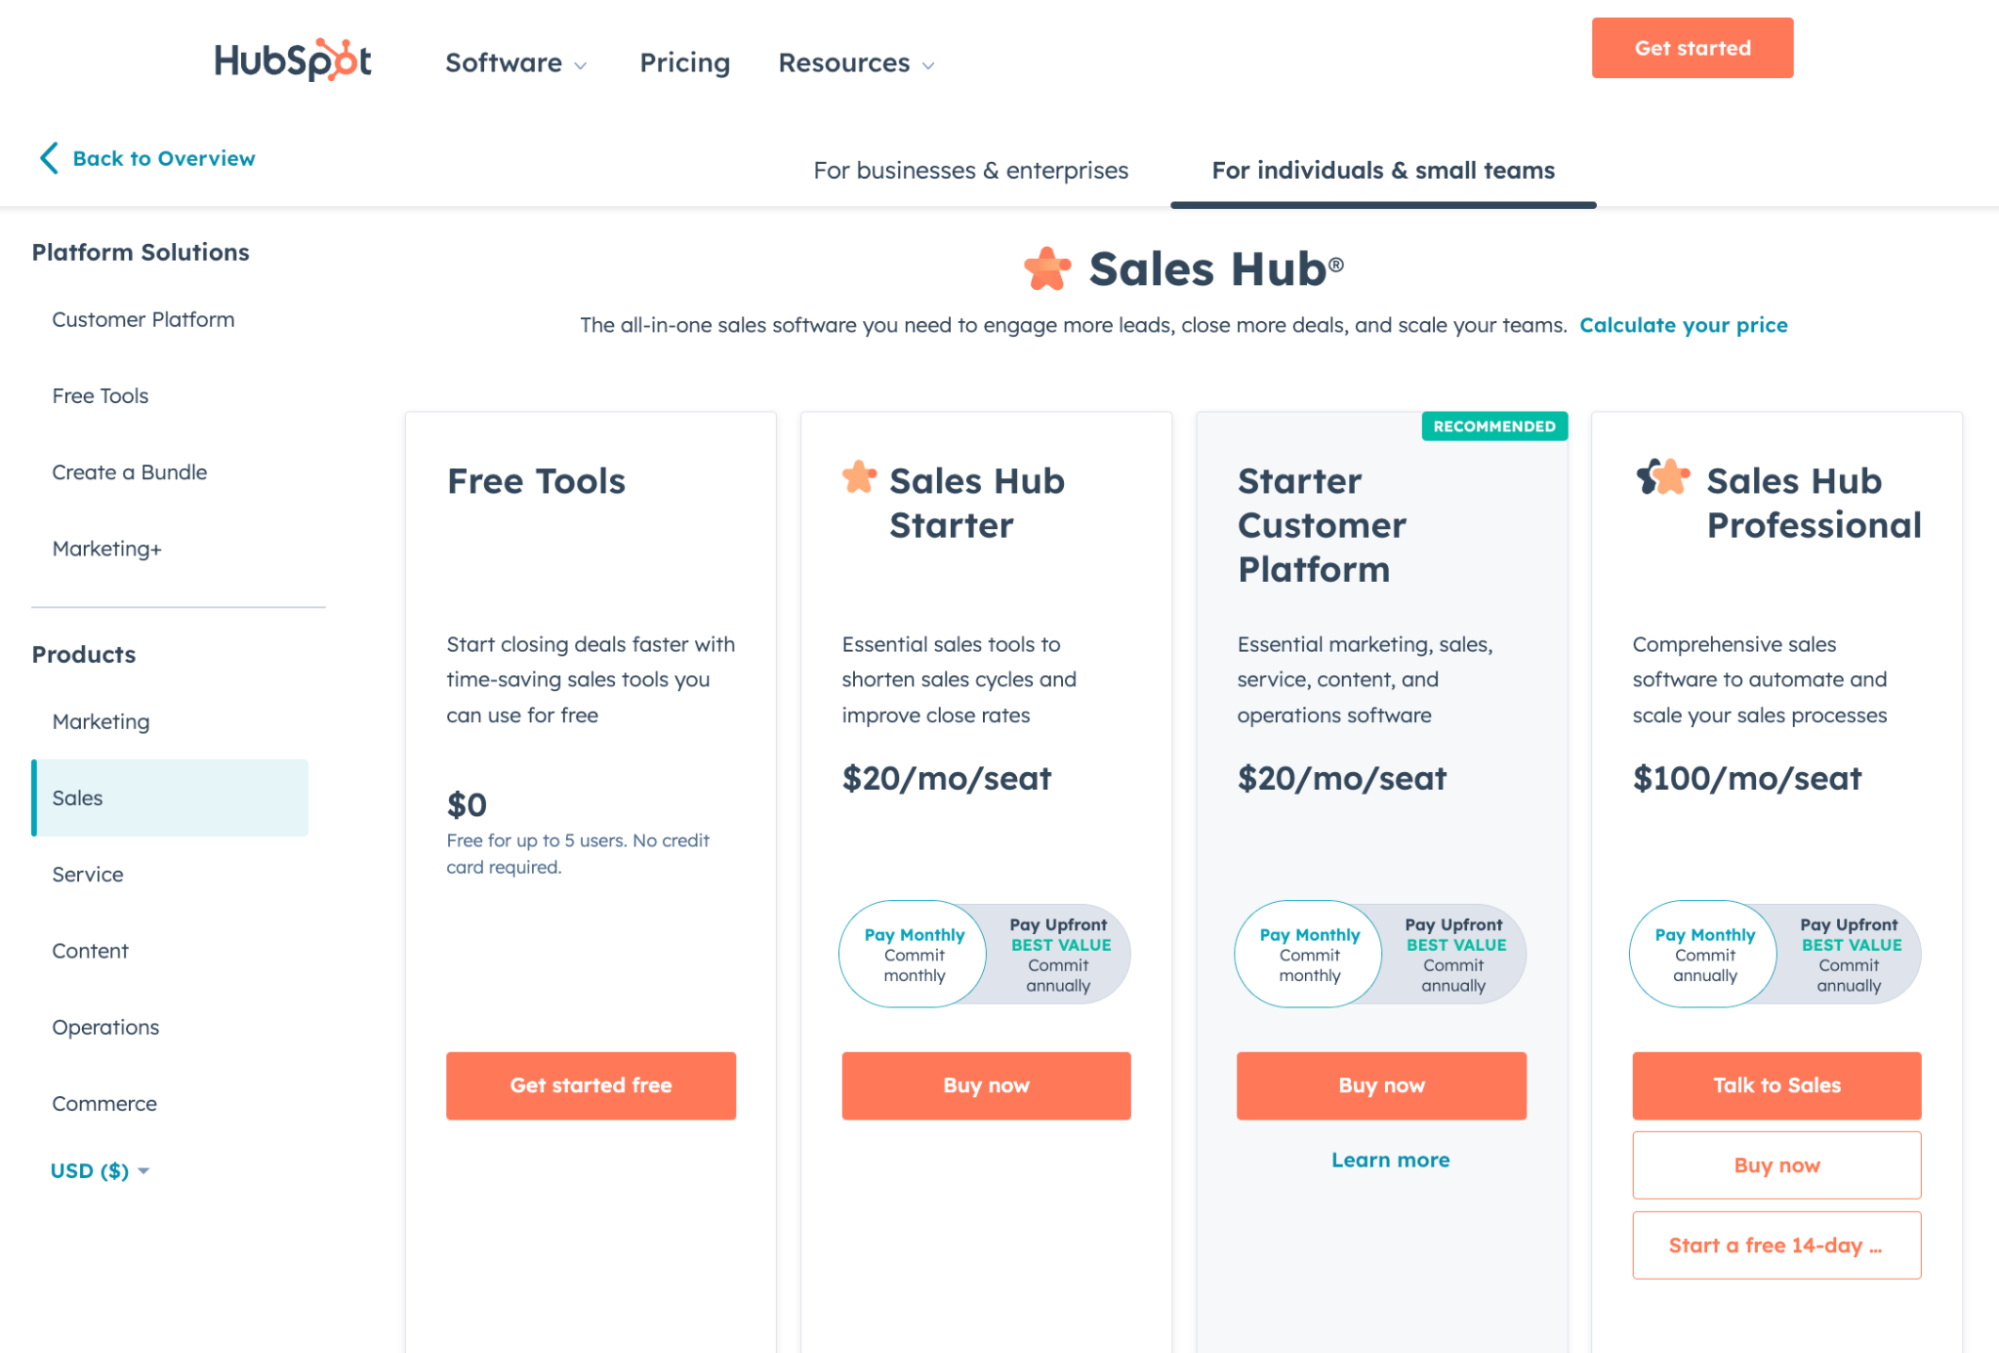This screenshot has width=1999, height=1353.
Task: Click the HubSpot logo
Action: point(292,60)
